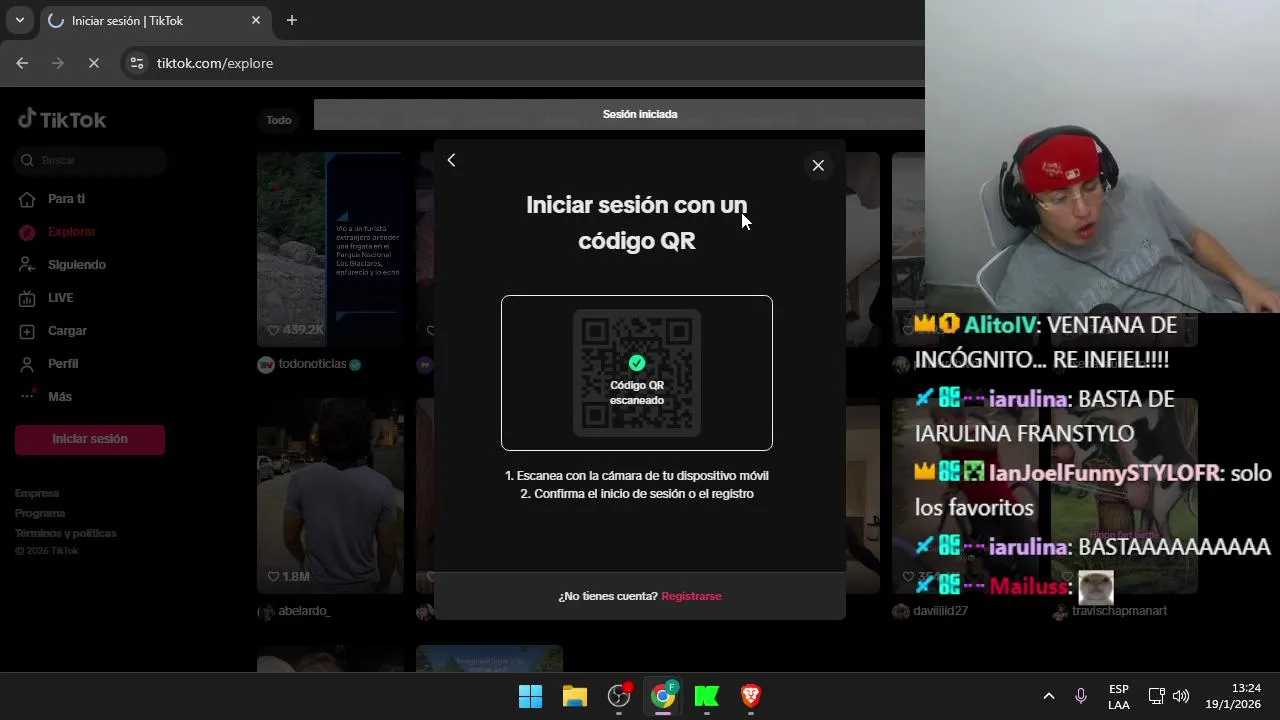Close the QR login dialog
This screenshot has width=1280, height=720.
pyautogui.click(x=818, y=165)
